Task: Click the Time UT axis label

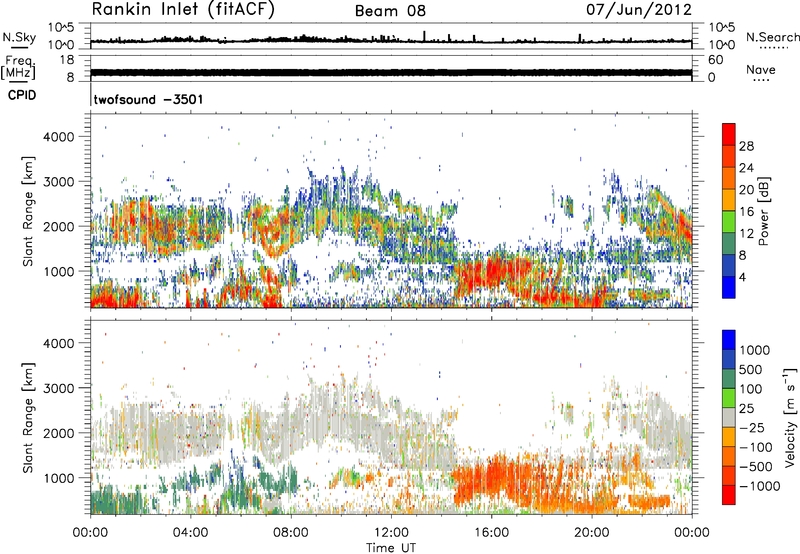Action: pyautogui.click(x=391, y=547)
